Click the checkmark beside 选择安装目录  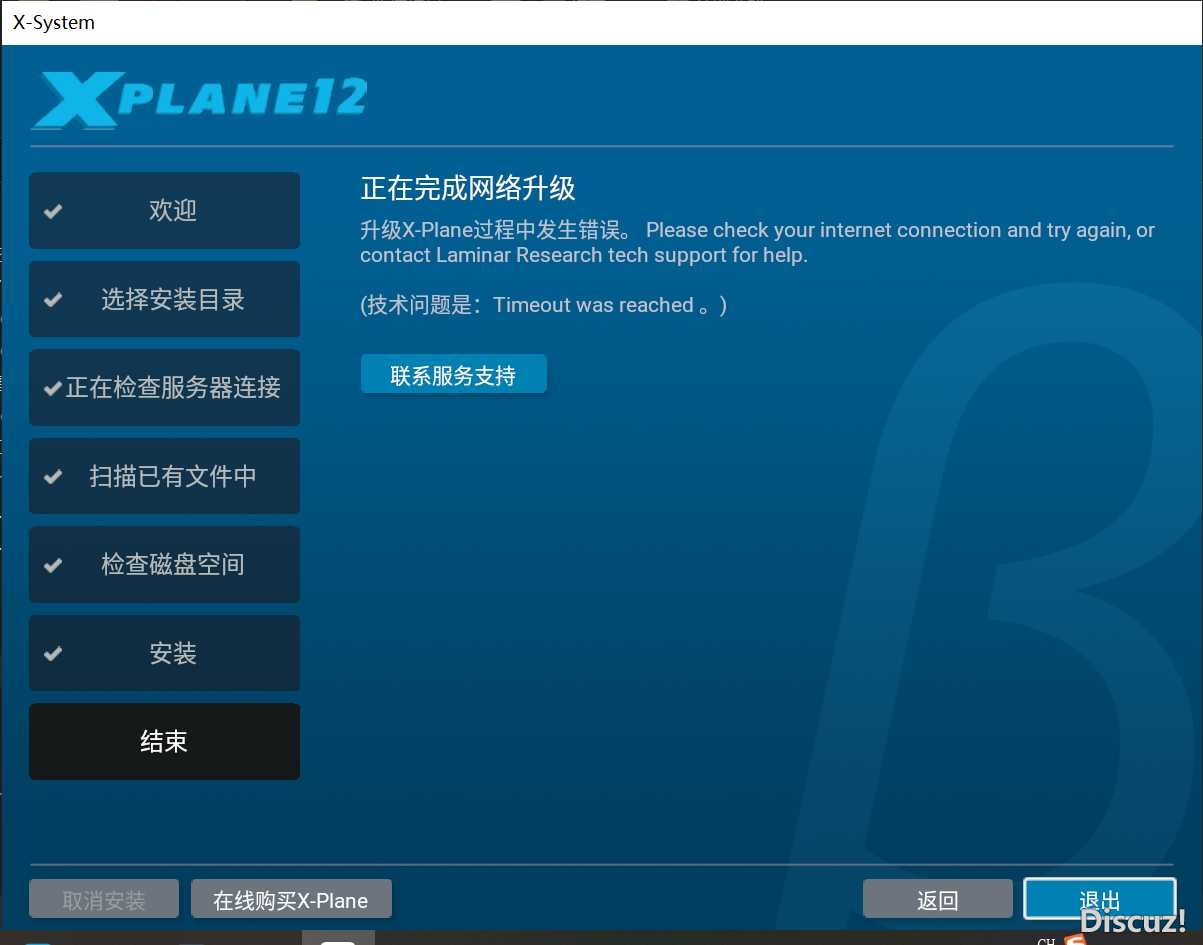pyautogui.click(x=53, y=299)
